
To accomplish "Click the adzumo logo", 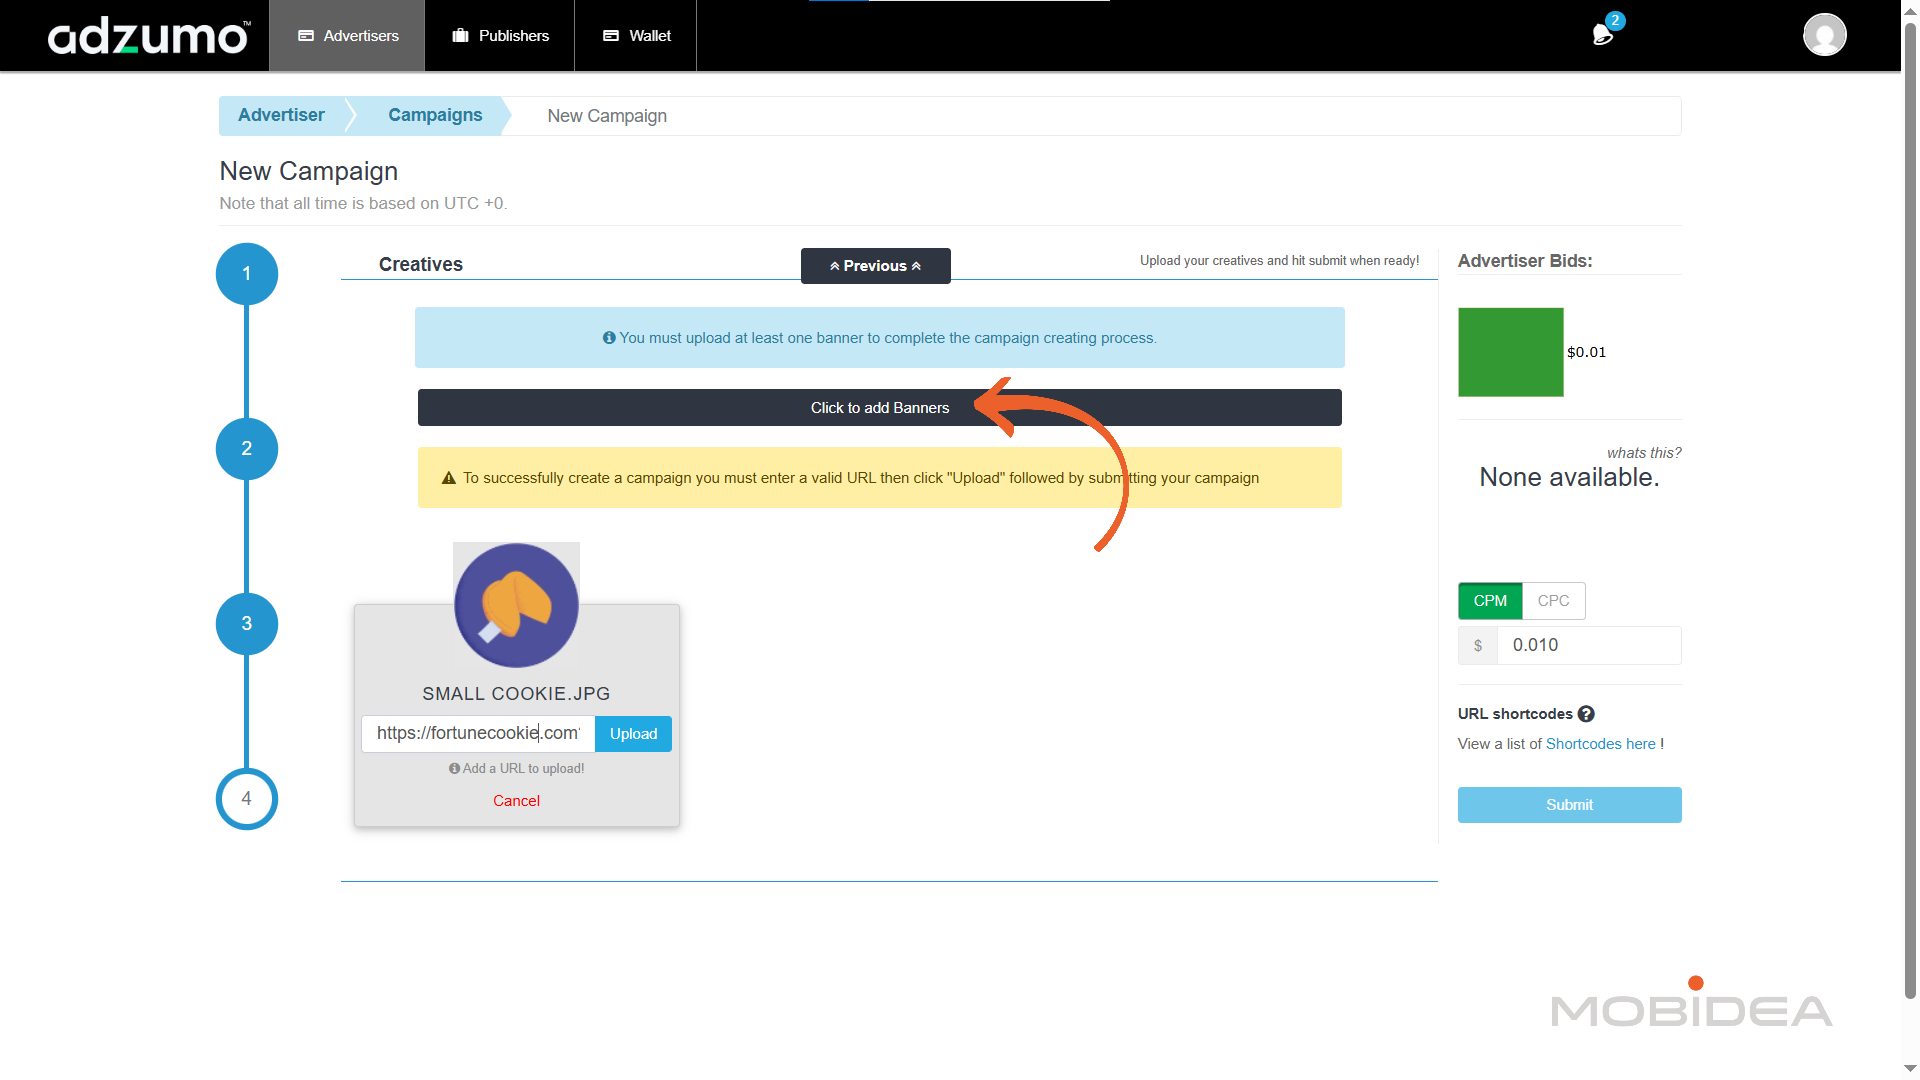I will [x=149, y=36].
